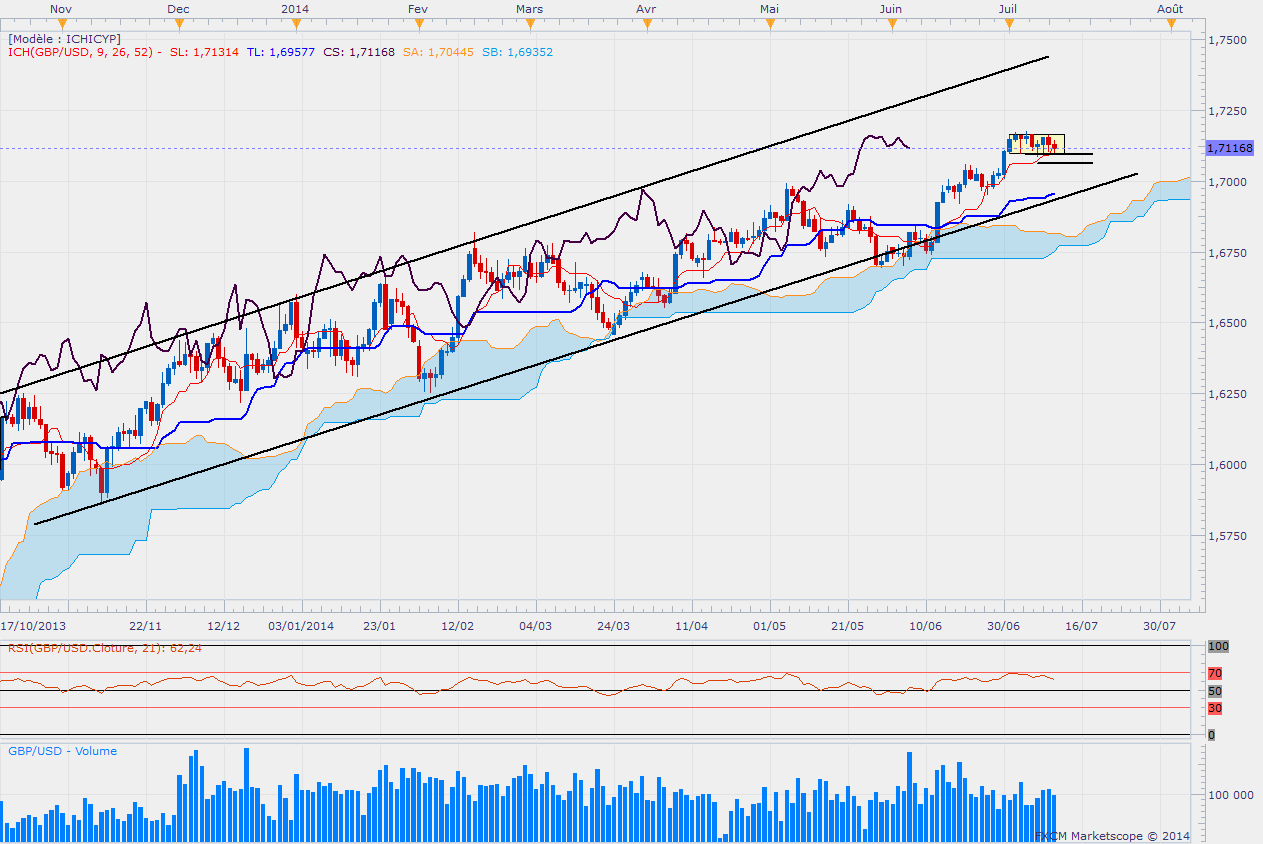This screenshot has width=1263, height=844.
Task: Select the ICH(GBP/USD, 9, 26, 52) indicator label
Action: tap(79, 51)
